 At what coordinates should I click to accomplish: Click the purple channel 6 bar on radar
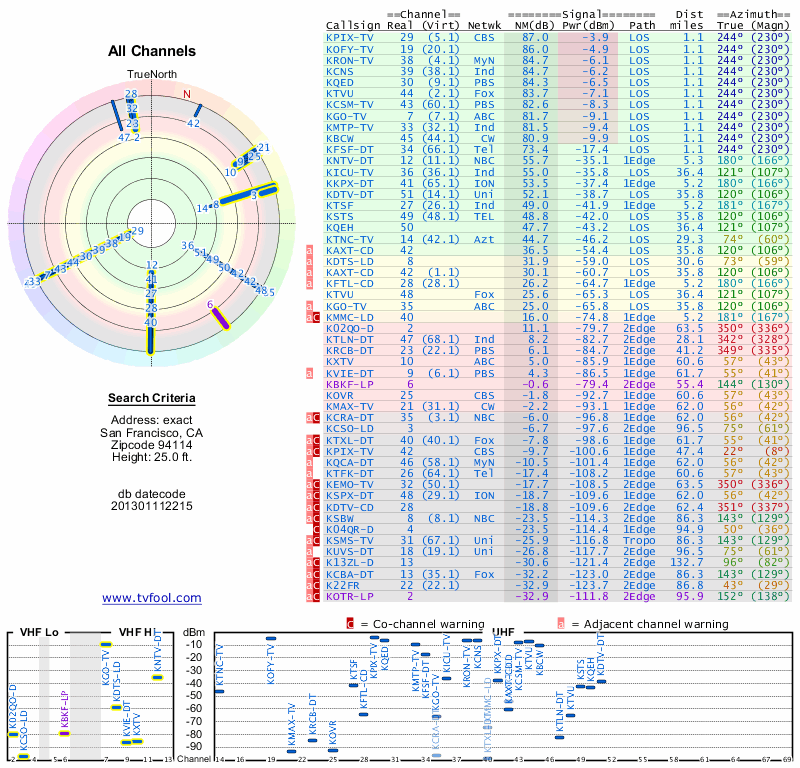click(221, 318)
